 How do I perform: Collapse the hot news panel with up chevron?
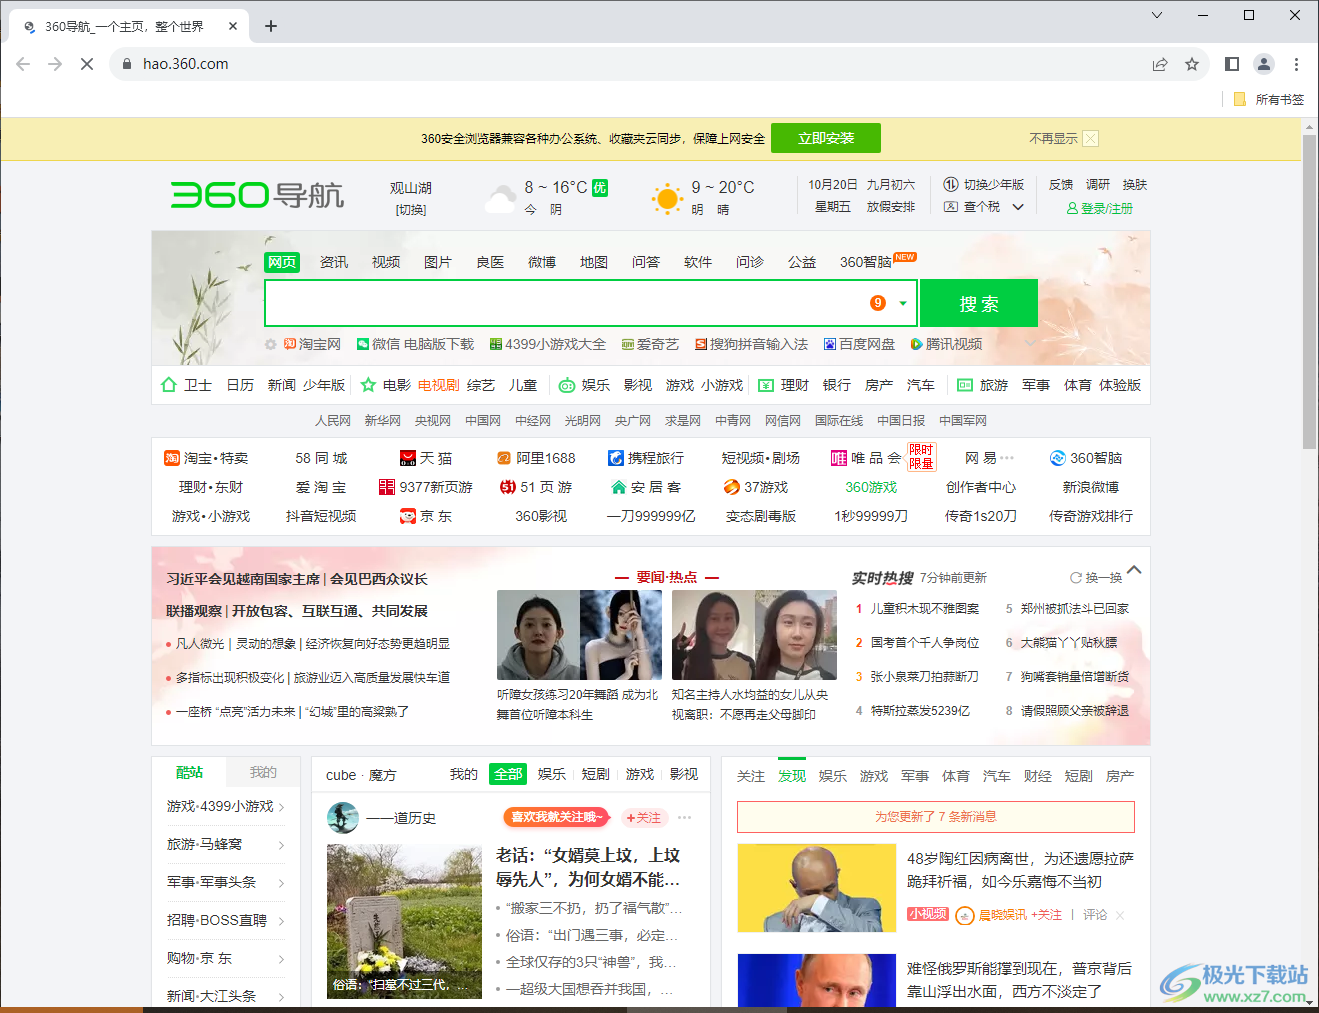point(1134,570)
